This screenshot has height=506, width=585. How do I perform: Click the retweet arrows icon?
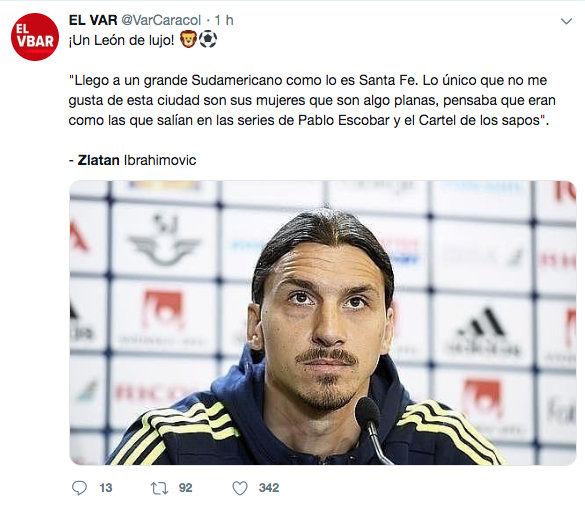click(x=159, y=488)
